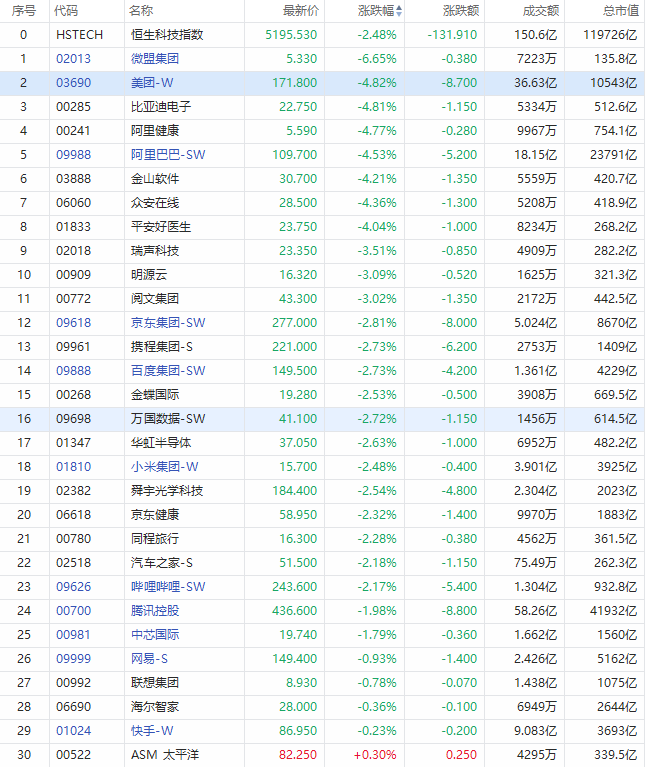Click the latest price 5195.530 cell

291,35
